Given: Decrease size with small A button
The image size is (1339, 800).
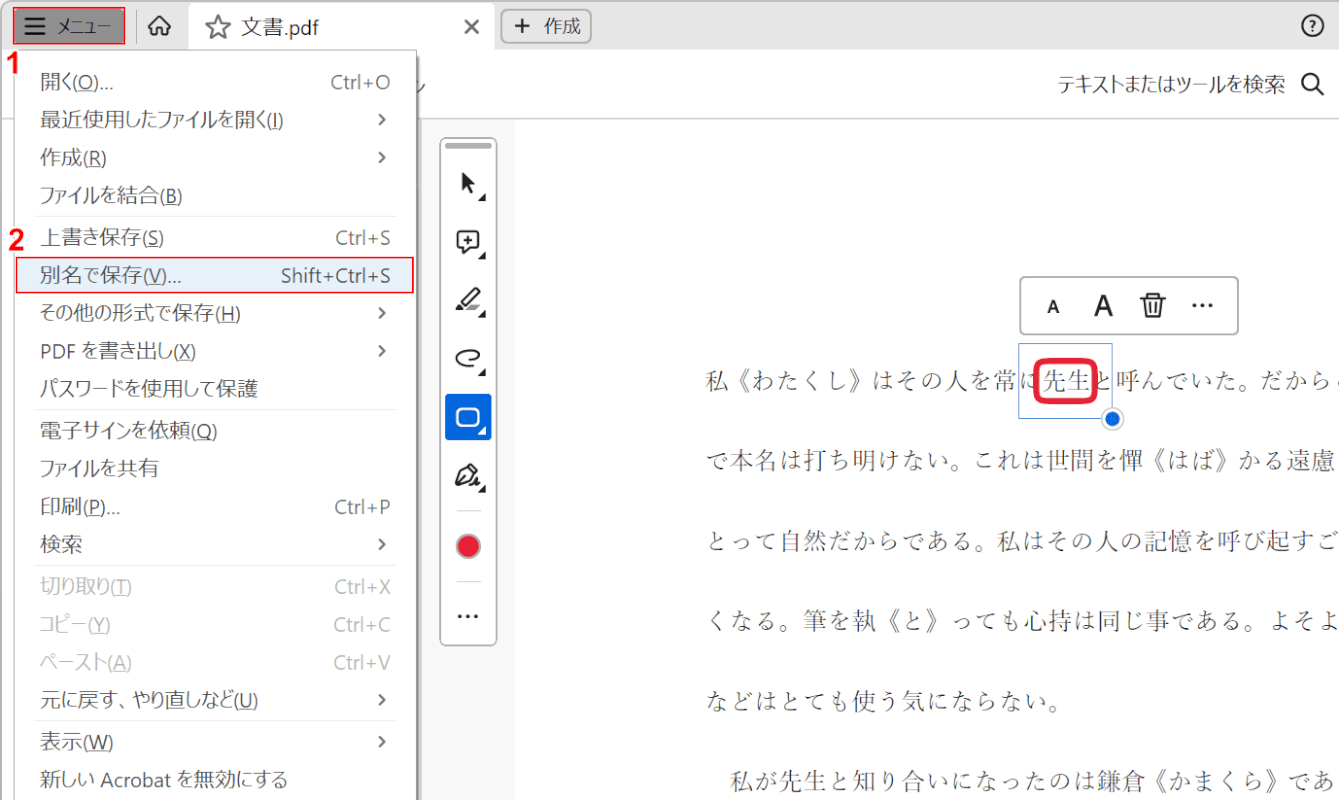Looking at the screenshot, I should 1053,306.
